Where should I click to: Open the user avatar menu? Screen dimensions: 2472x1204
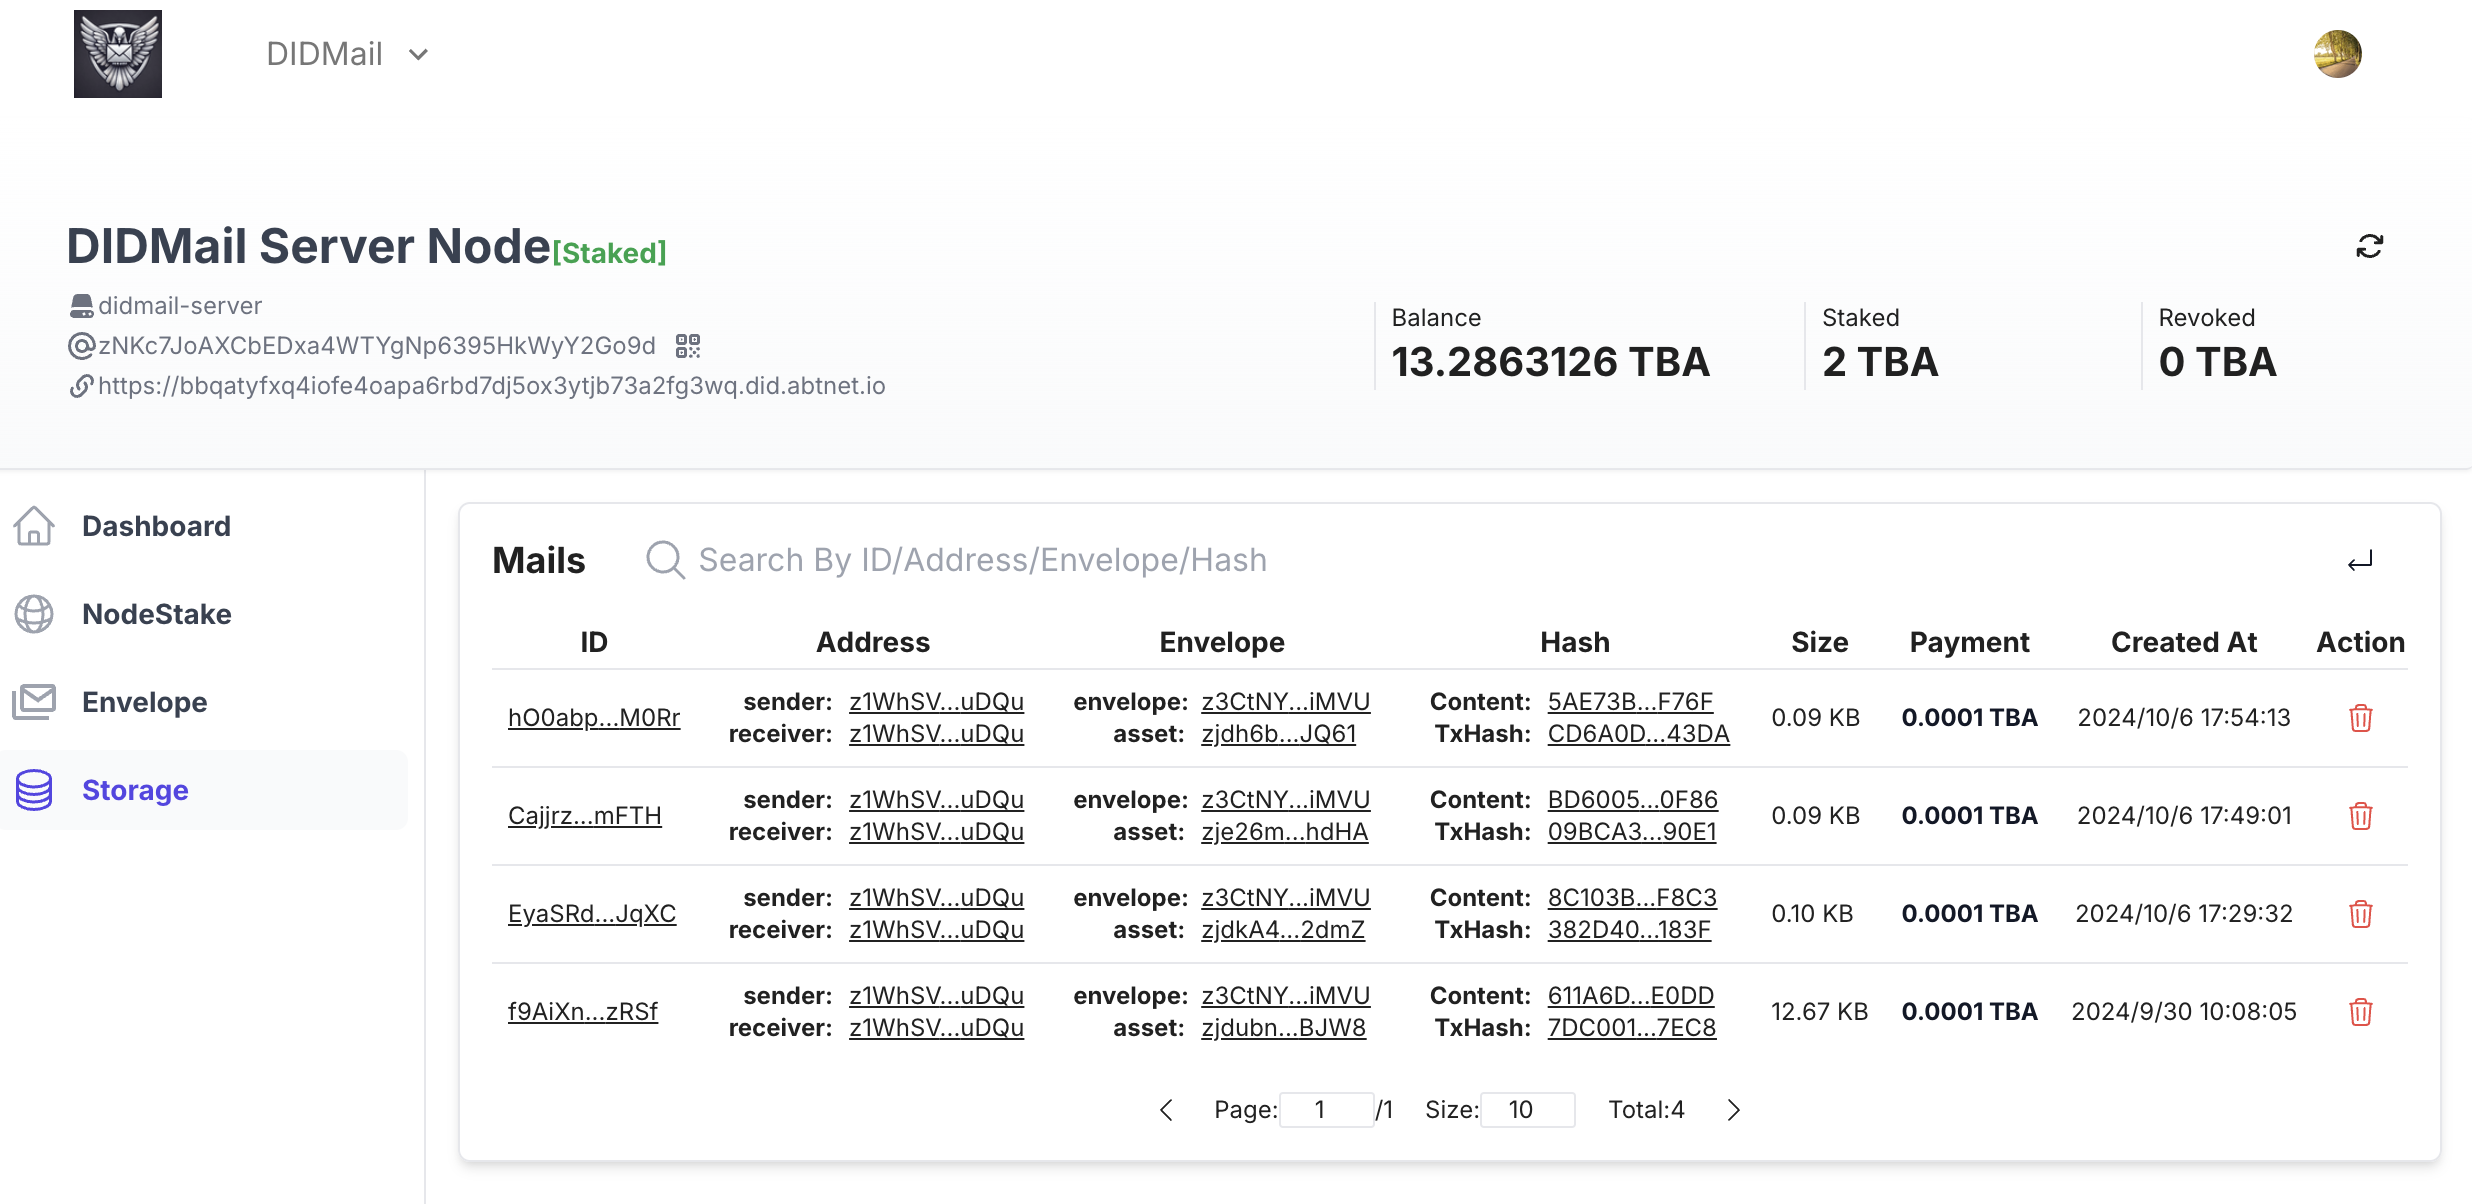pyautogui.click(x=2337, y=54)
